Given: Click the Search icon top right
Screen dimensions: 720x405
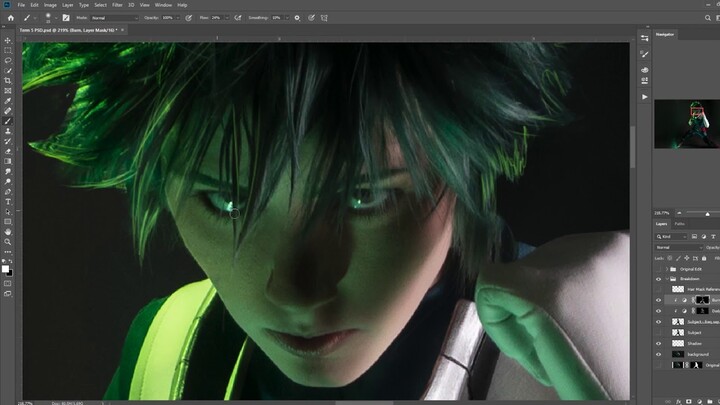Looking at the screenshot, I should pos(708,18).
